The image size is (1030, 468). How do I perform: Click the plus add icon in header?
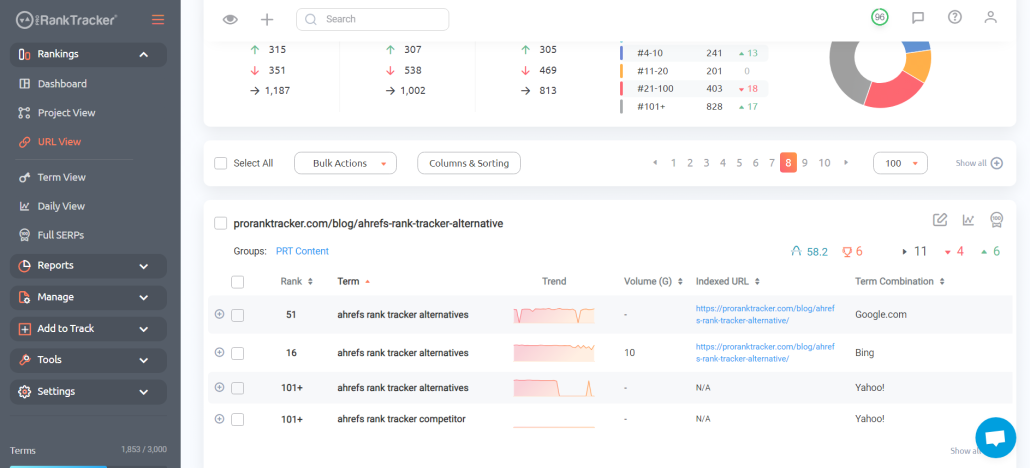pos(267,19)
